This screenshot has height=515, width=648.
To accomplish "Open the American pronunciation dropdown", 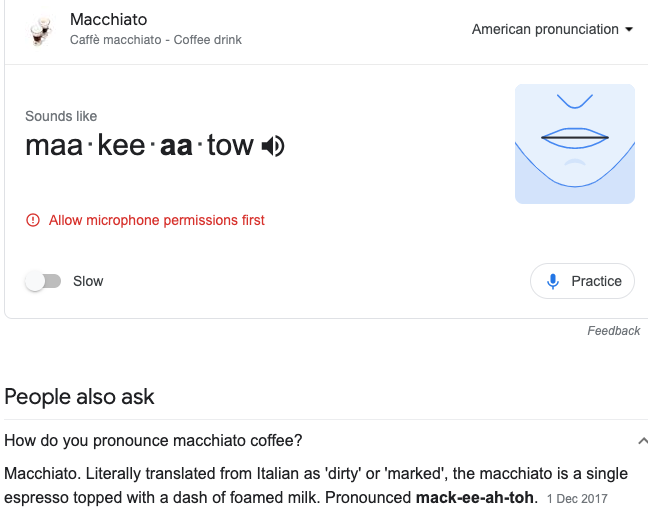I will (x=552, y=29).
